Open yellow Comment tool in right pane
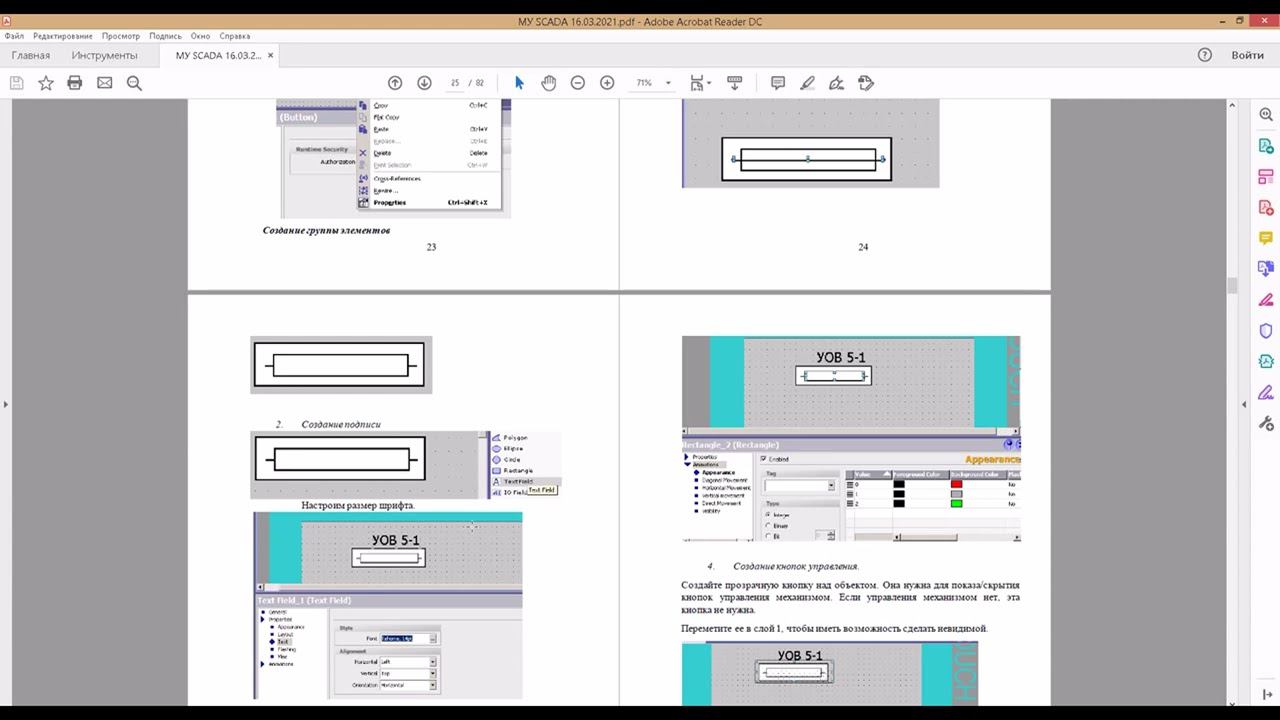 click(1266, 238)
